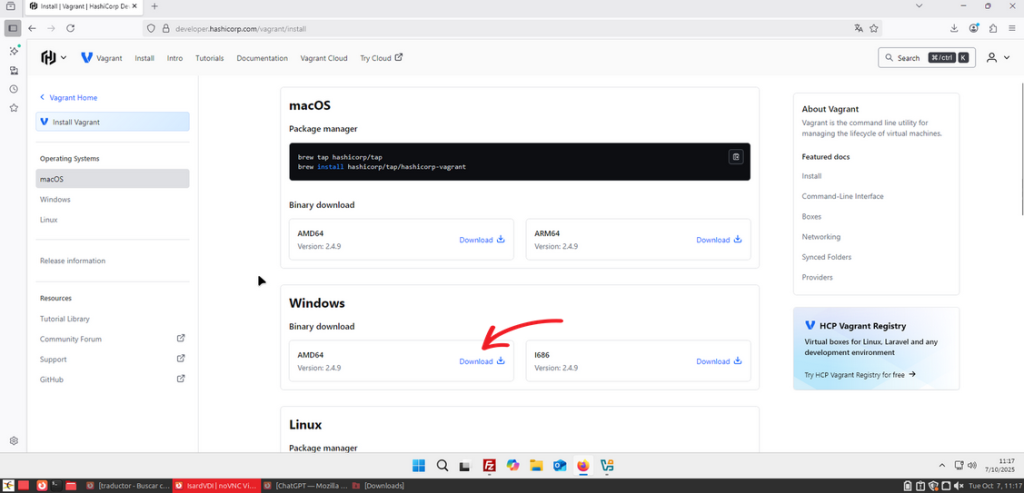Click the Search documentation field
Image resolution: width=1024 pixels, height=493 pixels.
tap(908, 58)
